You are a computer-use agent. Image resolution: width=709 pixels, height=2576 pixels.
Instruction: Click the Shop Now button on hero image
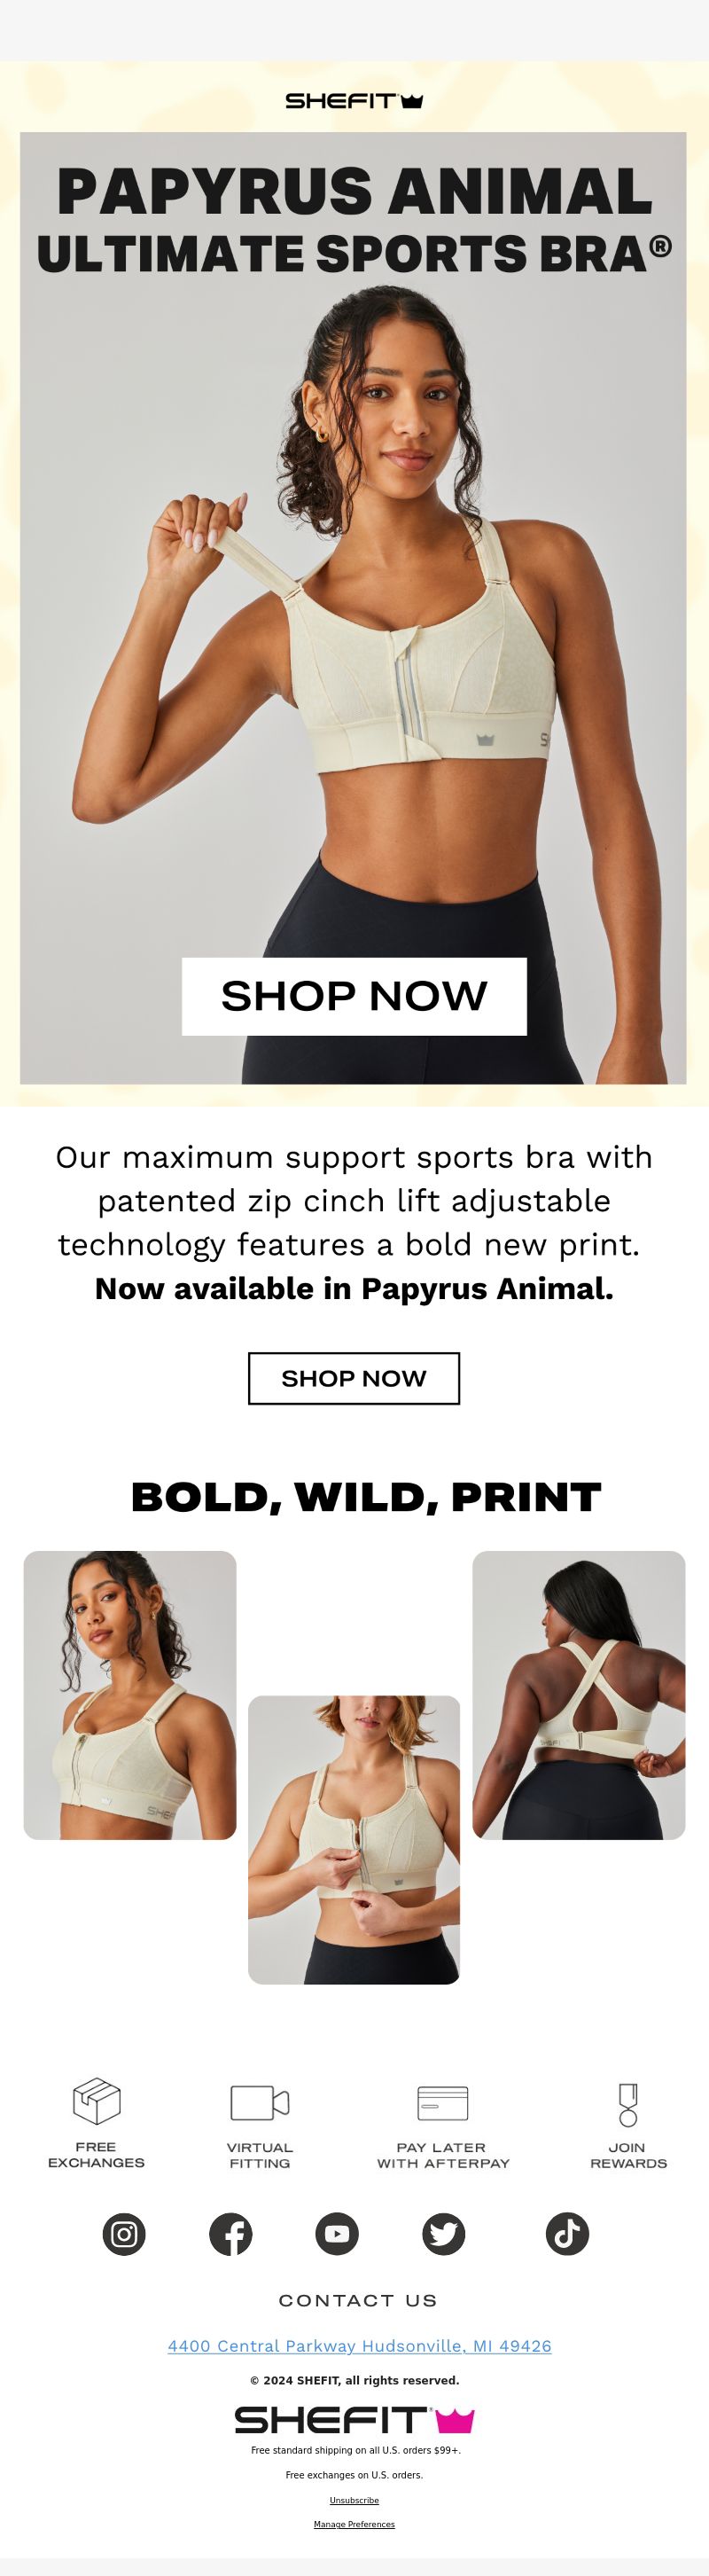coord(354,996)
